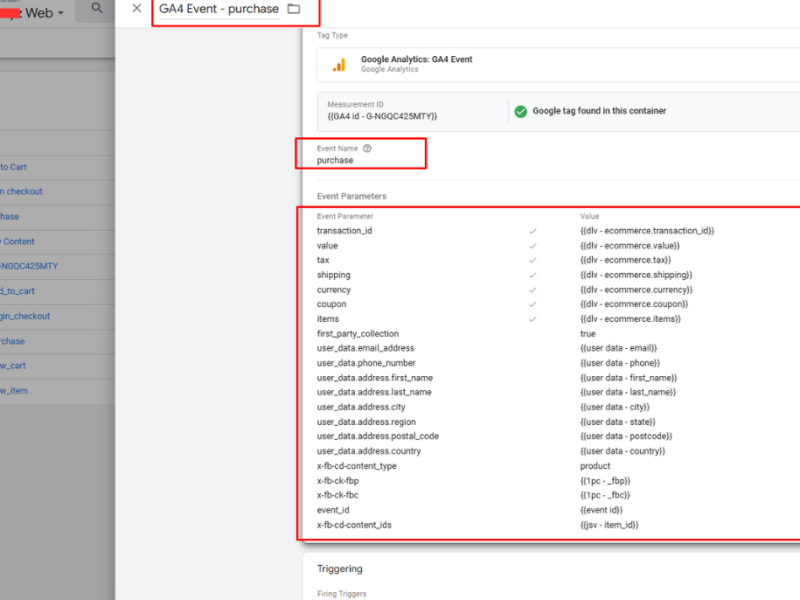Open the Content item in sidebar list
Viewport: 800px width, 600px height.
tap(17, 241)
